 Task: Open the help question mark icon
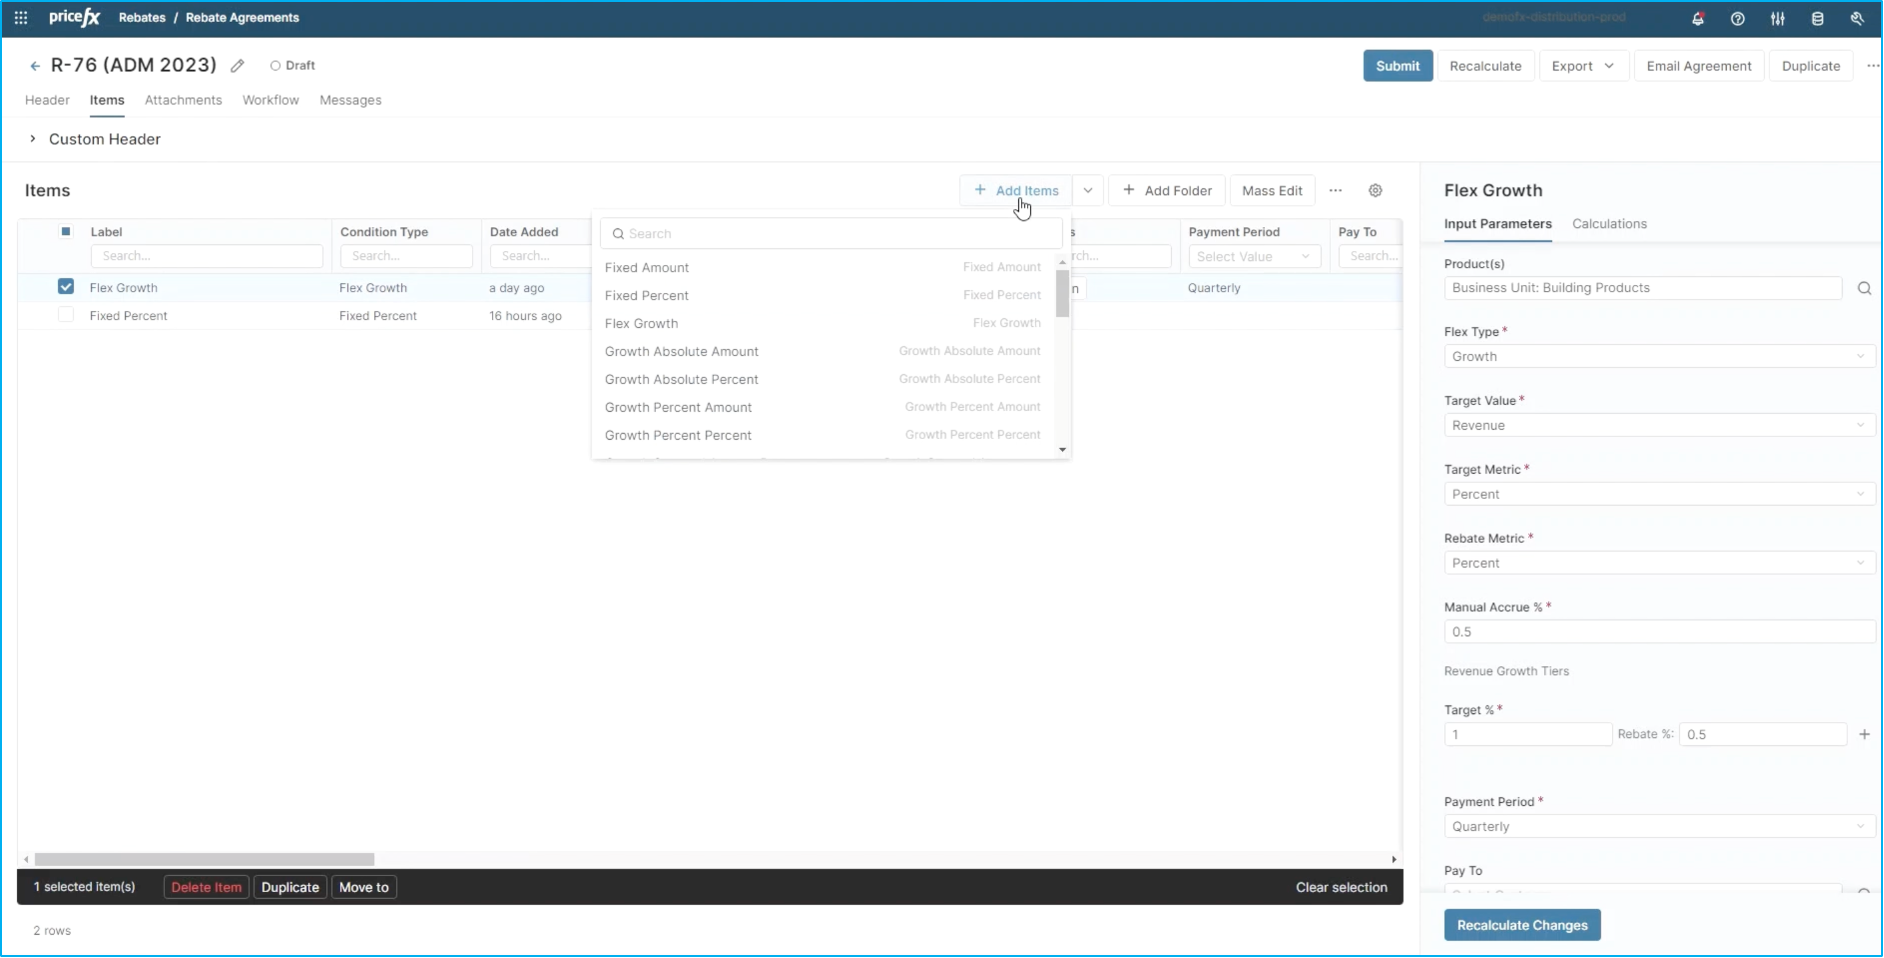tap(1738, 19)
